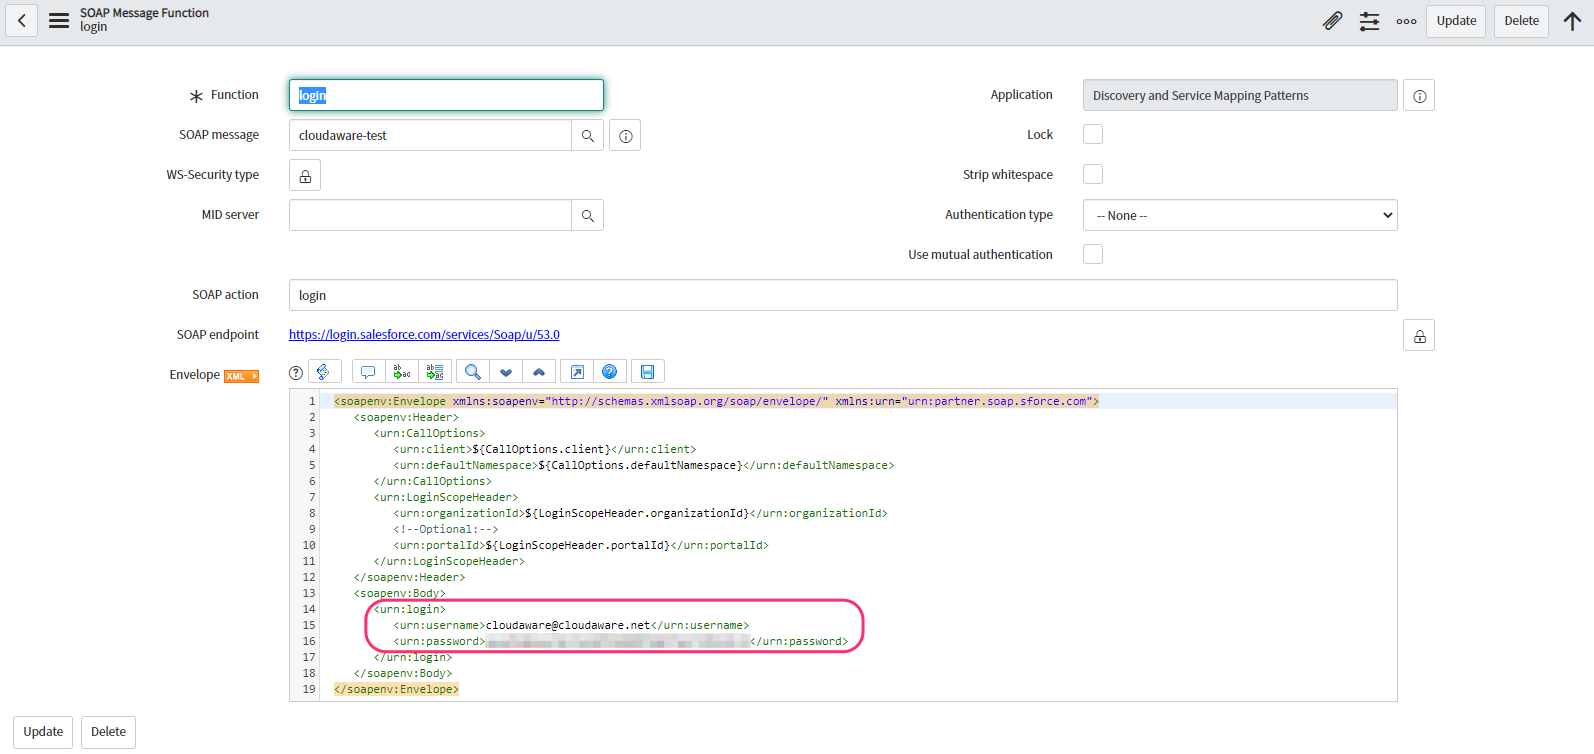Click the paperclip attachments icon
Viewport: 1594px width, 754px height.
click(x=1332, y=21)
